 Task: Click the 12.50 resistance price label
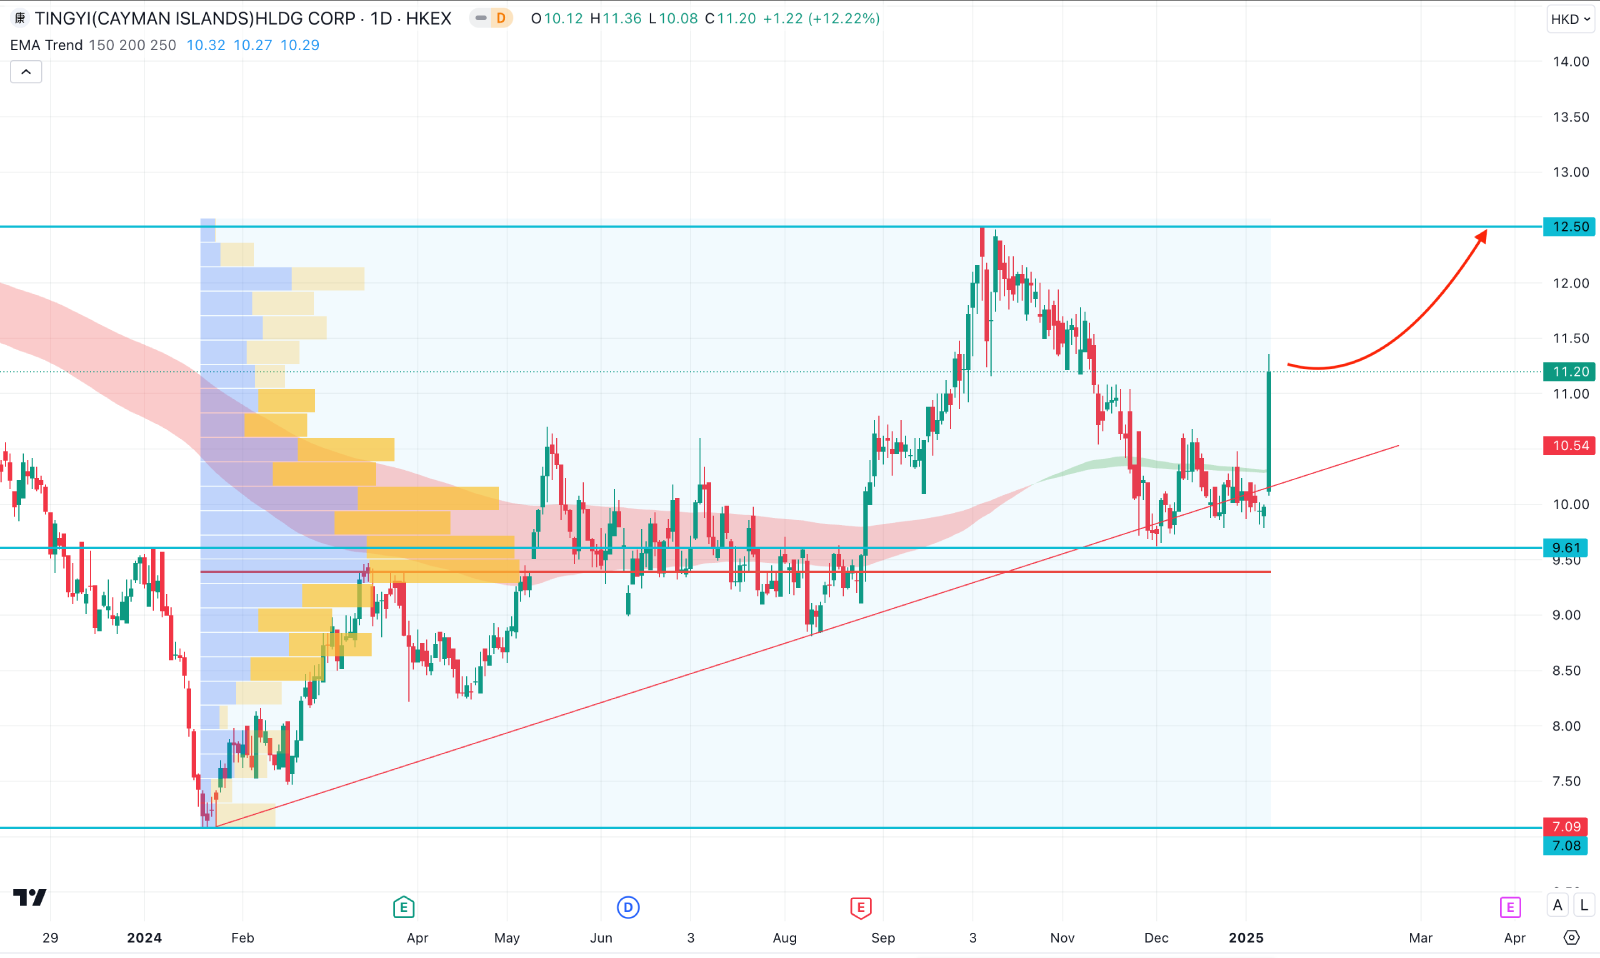1569,227
